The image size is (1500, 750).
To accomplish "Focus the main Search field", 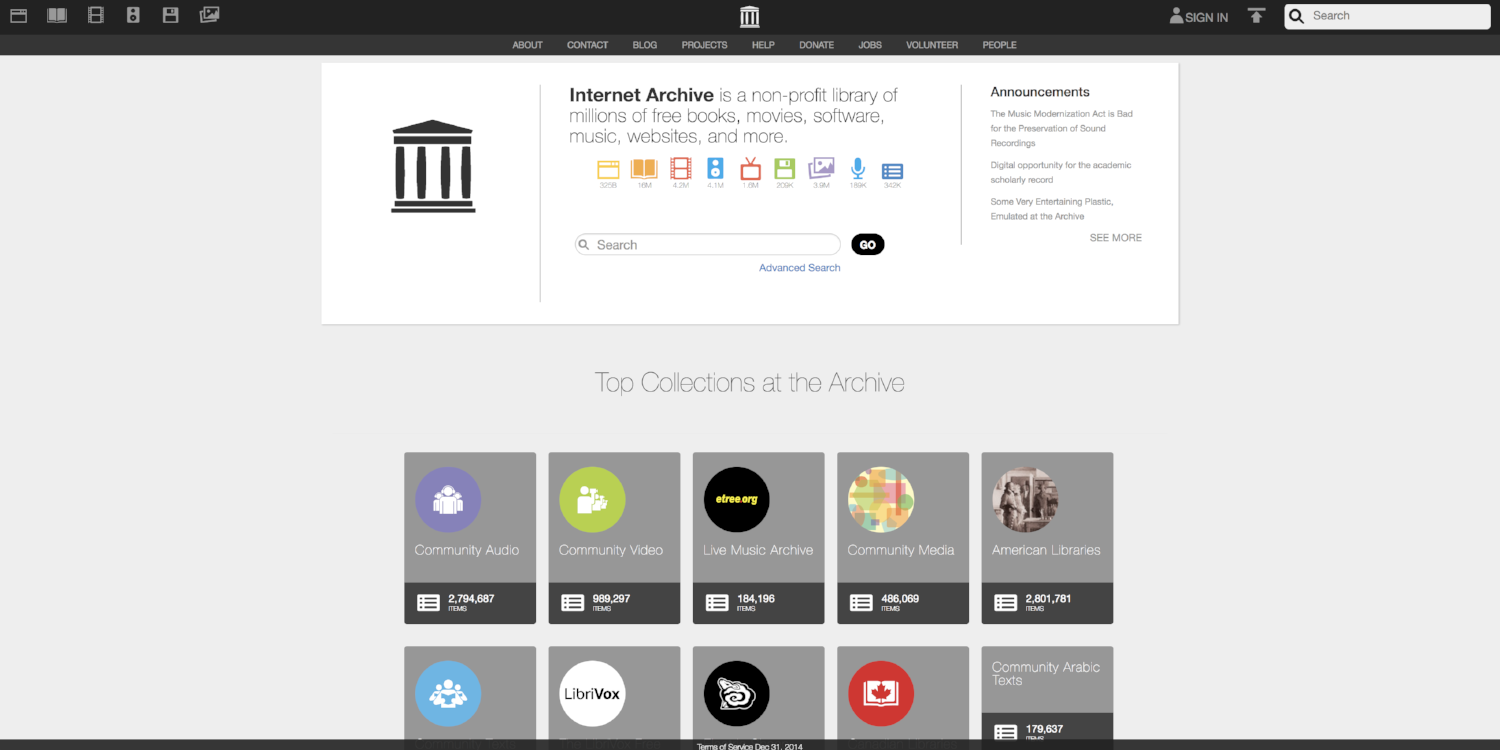I will tap(708, 245).
